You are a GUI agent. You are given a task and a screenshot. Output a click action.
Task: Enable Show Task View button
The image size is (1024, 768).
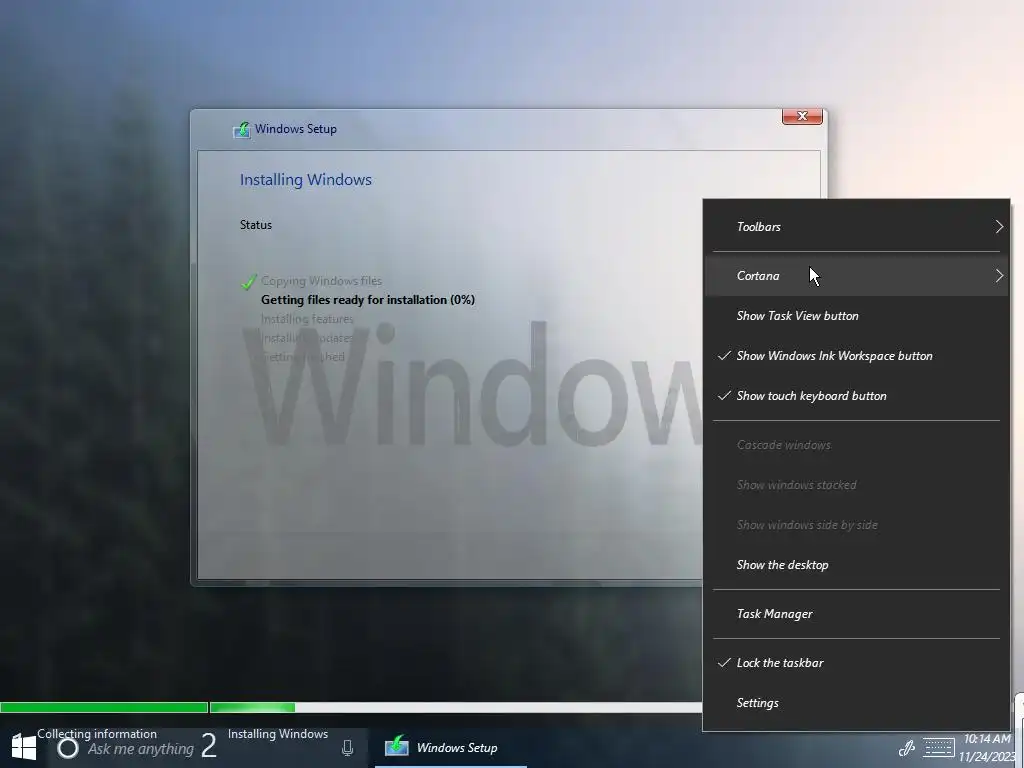856,316
